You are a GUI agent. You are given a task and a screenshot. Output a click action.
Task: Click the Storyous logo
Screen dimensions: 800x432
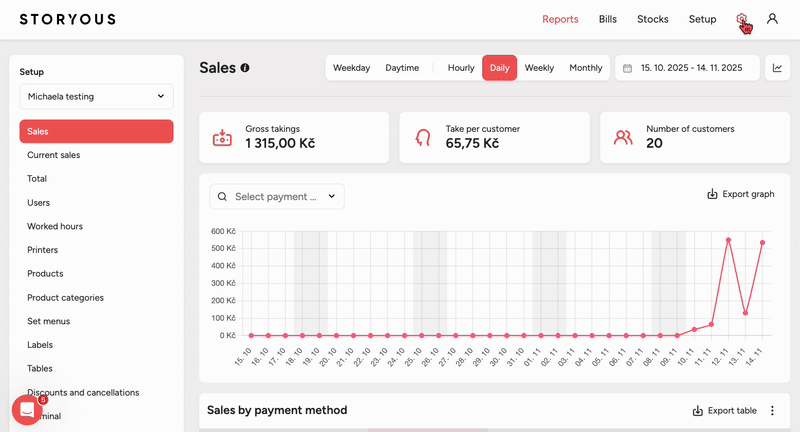click(67, 19)
